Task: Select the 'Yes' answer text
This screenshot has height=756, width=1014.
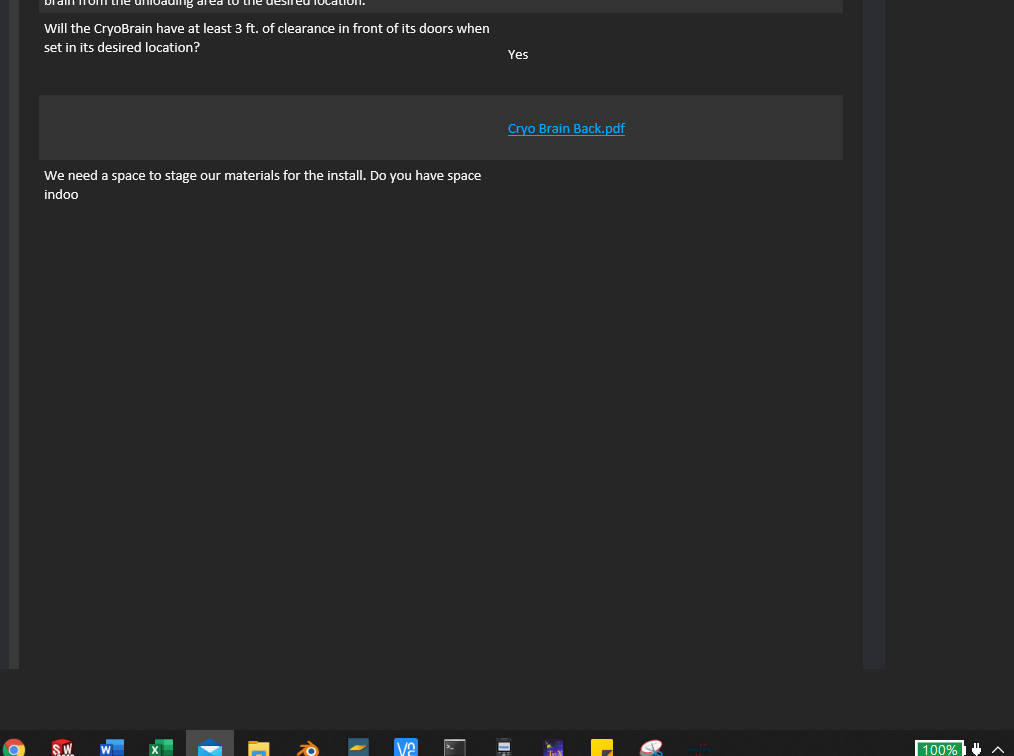Action: tap(518, 55)
